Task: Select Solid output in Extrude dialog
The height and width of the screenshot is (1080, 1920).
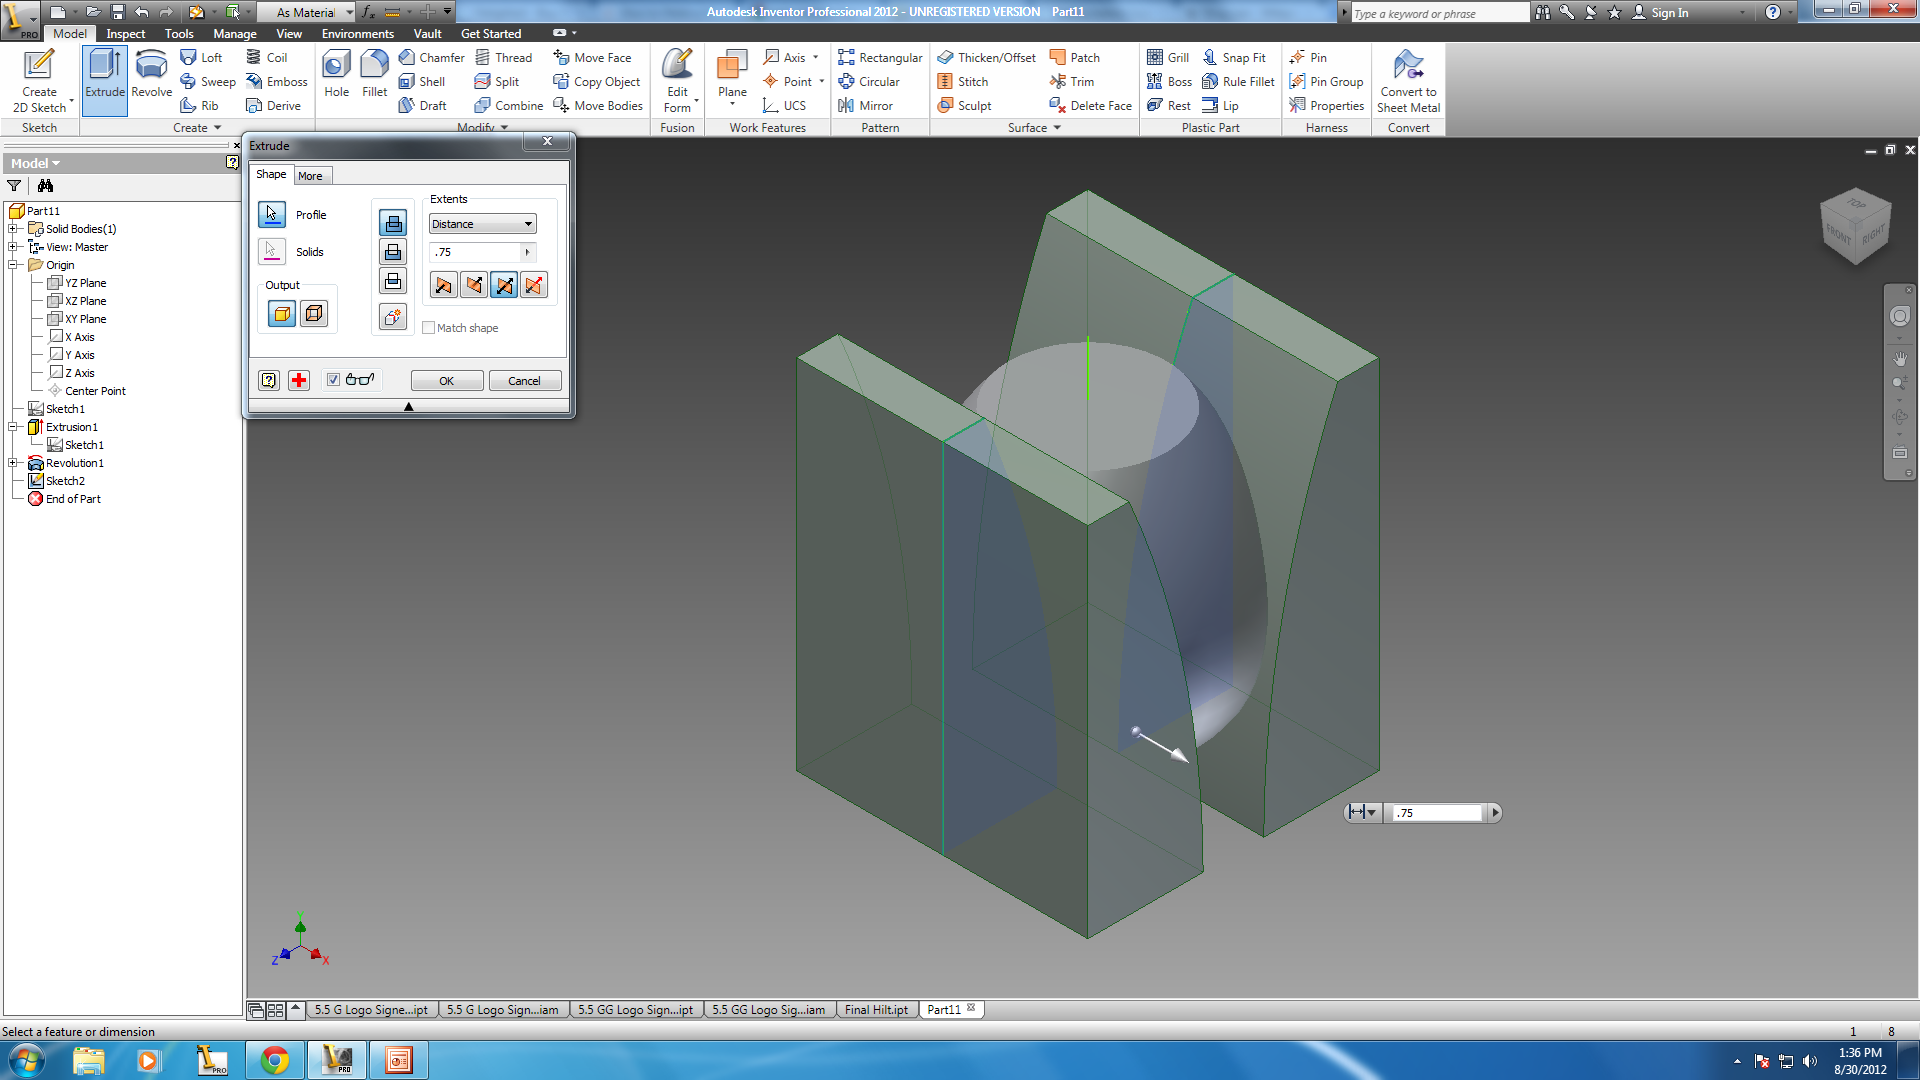Action: tap(282, 314)
